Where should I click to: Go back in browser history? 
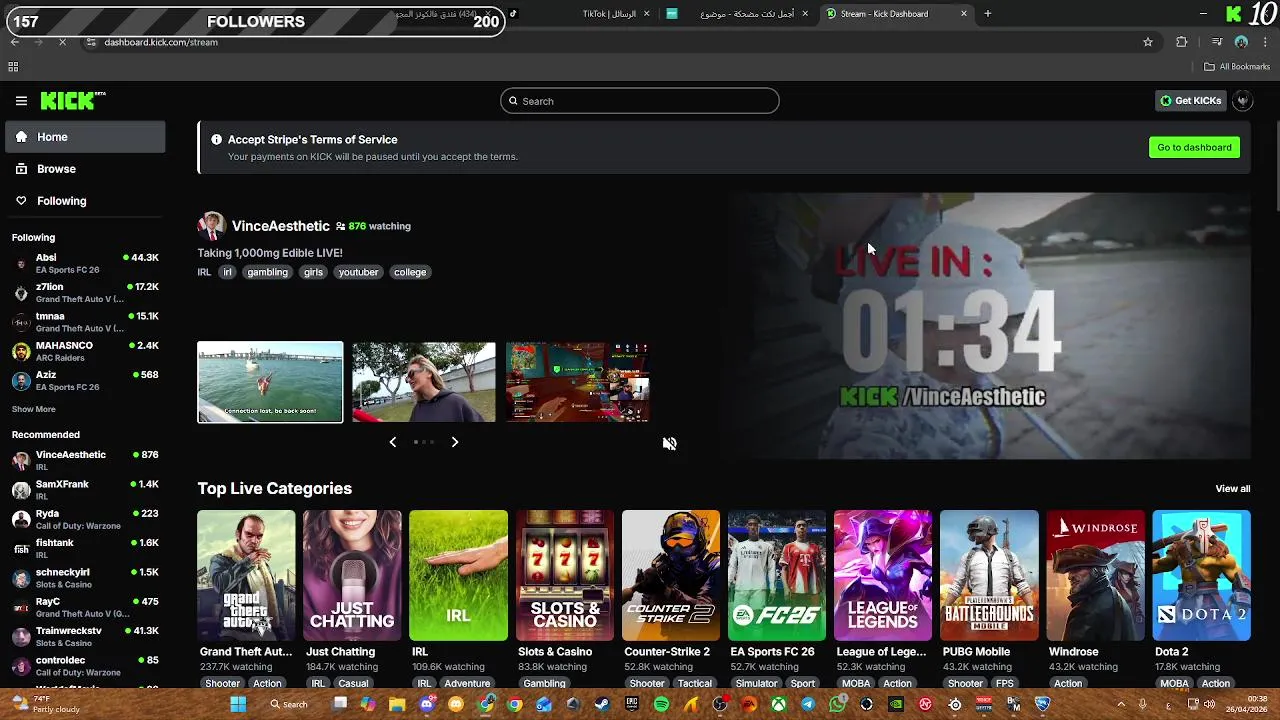(14, 42)
